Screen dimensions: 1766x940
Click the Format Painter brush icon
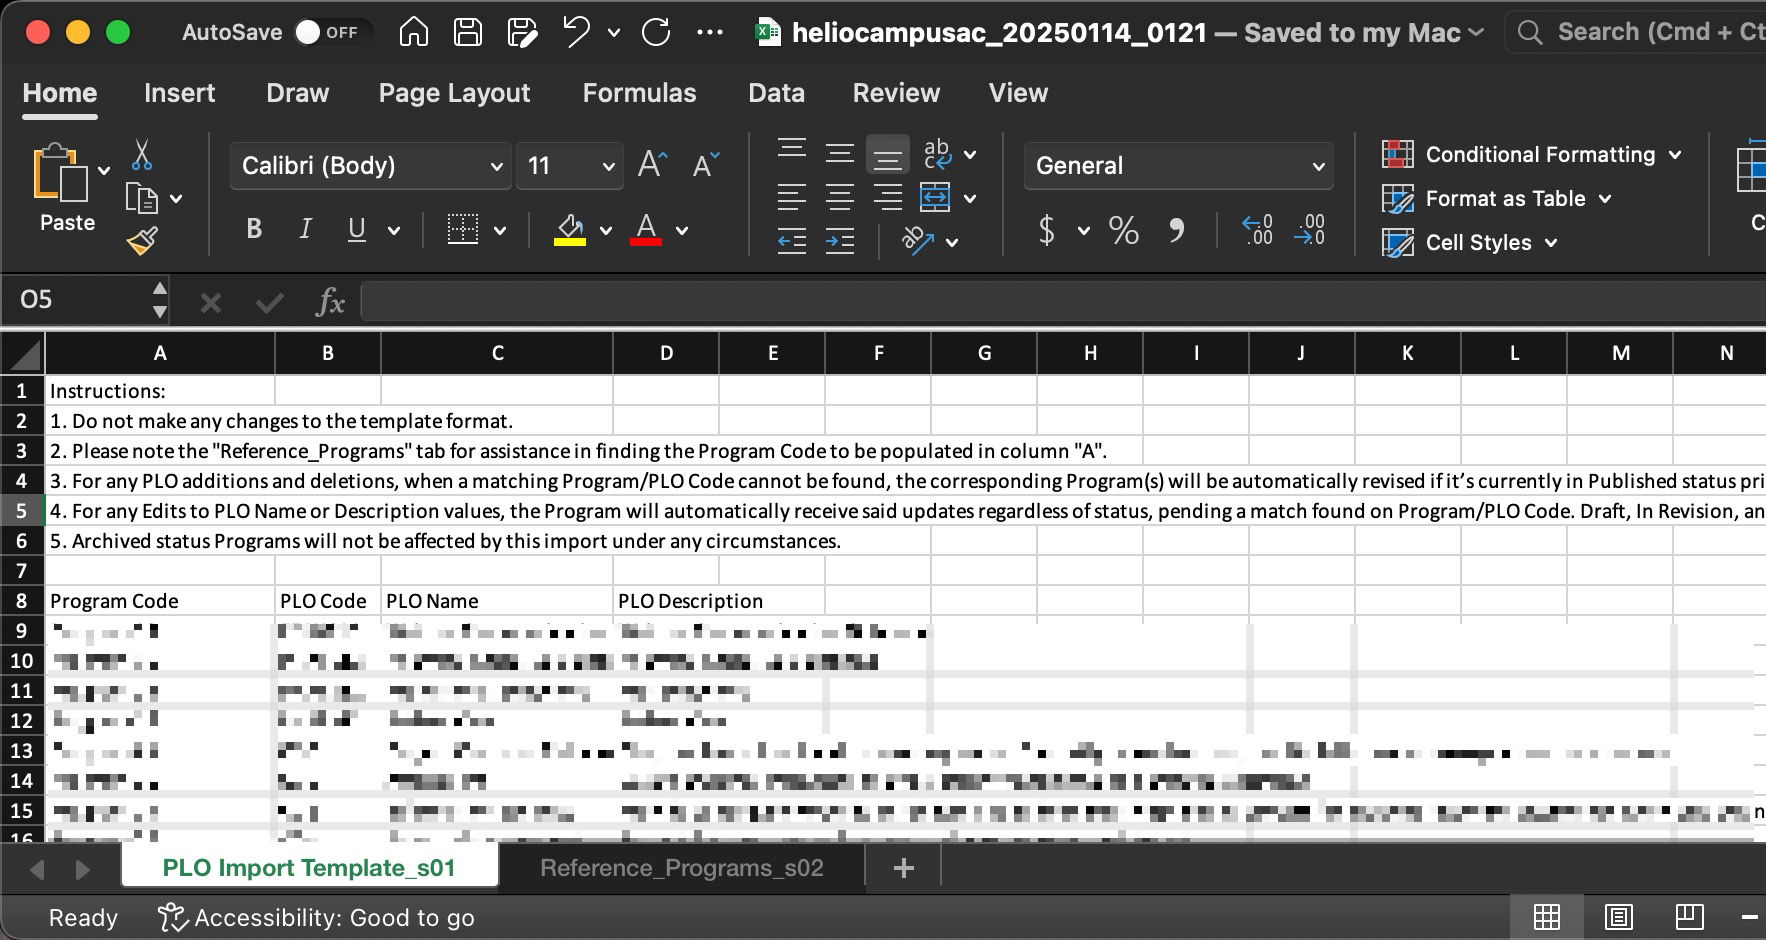[x=142, y=241]
